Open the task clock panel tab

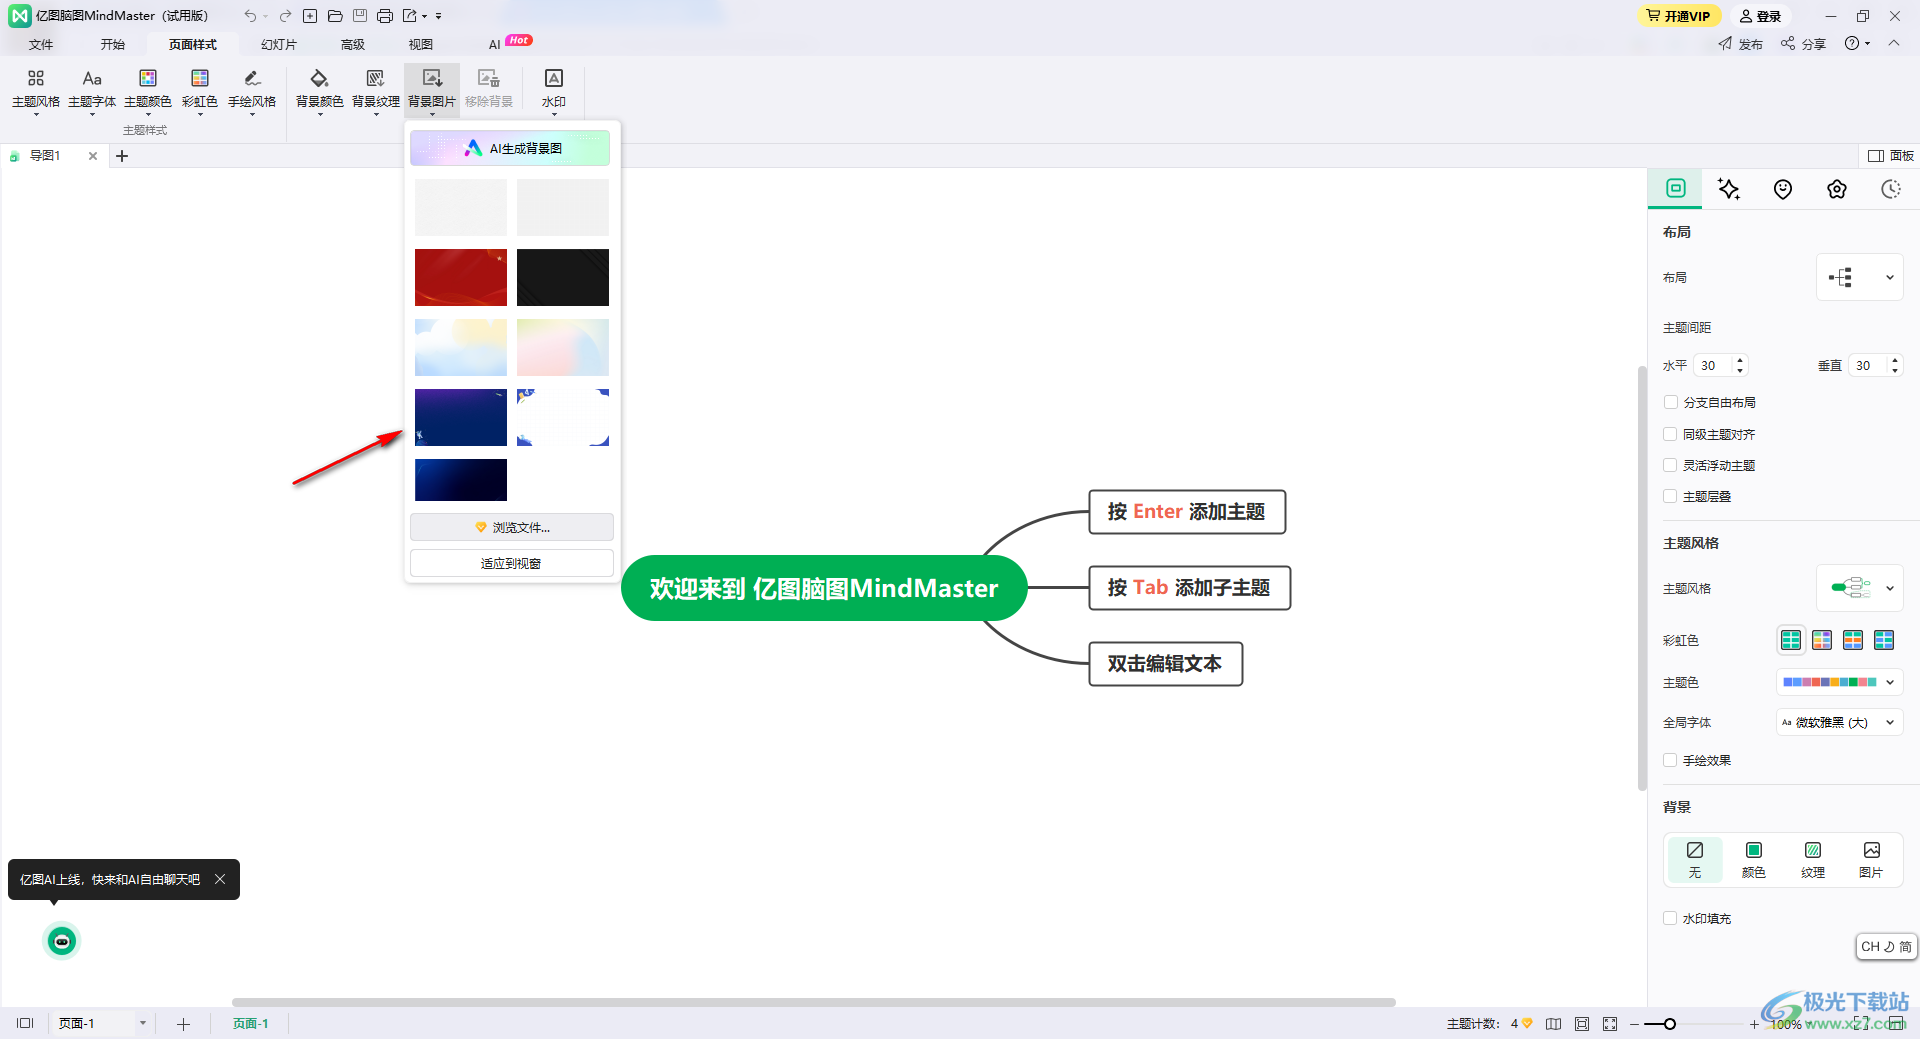1891,189
